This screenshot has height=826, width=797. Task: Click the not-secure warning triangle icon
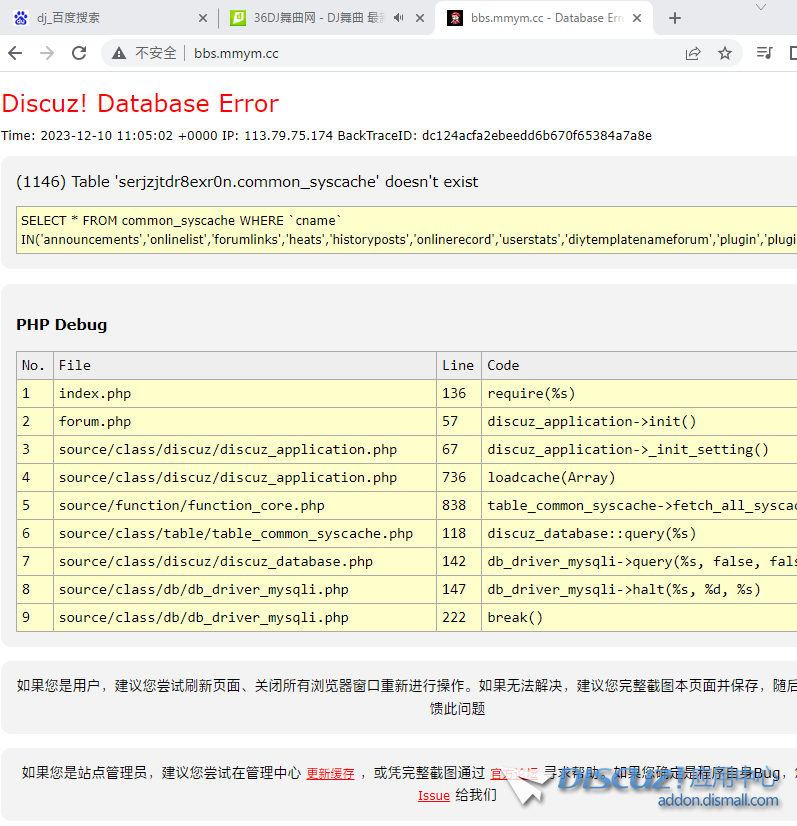119,53
